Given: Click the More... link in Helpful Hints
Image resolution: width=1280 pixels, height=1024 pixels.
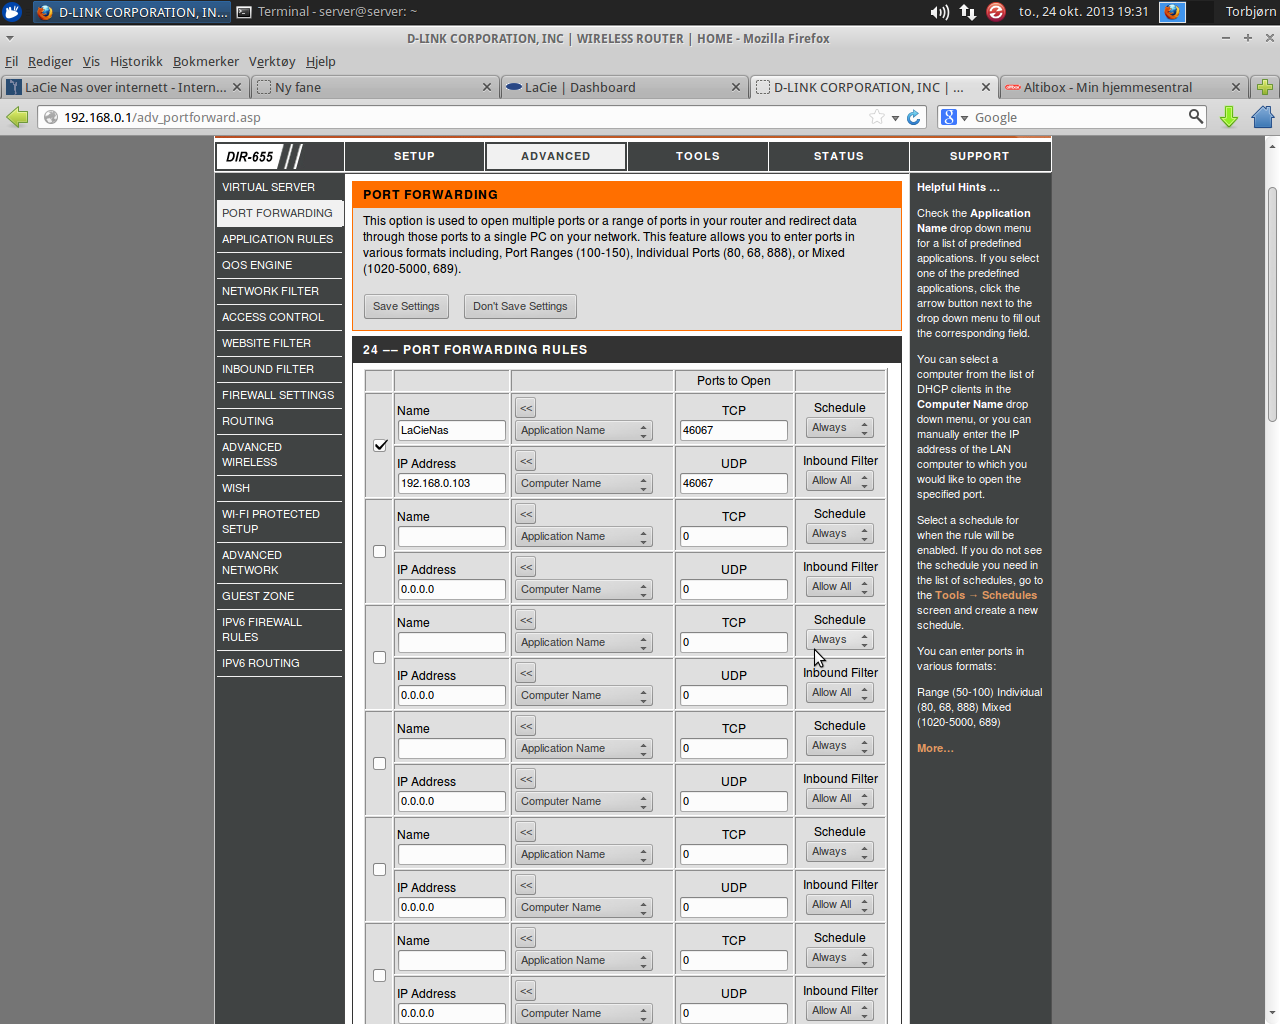Looking at the screenshot, I should coord(935,748).
